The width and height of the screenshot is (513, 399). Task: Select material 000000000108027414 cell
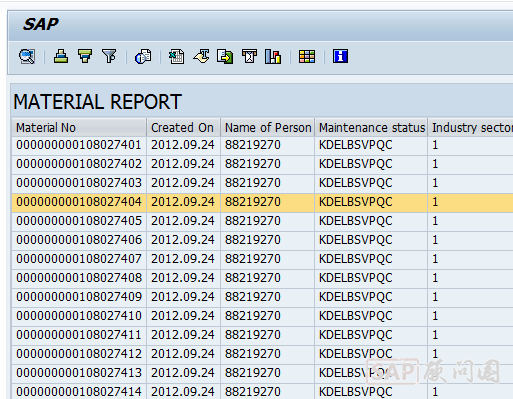tap(79, 391)
